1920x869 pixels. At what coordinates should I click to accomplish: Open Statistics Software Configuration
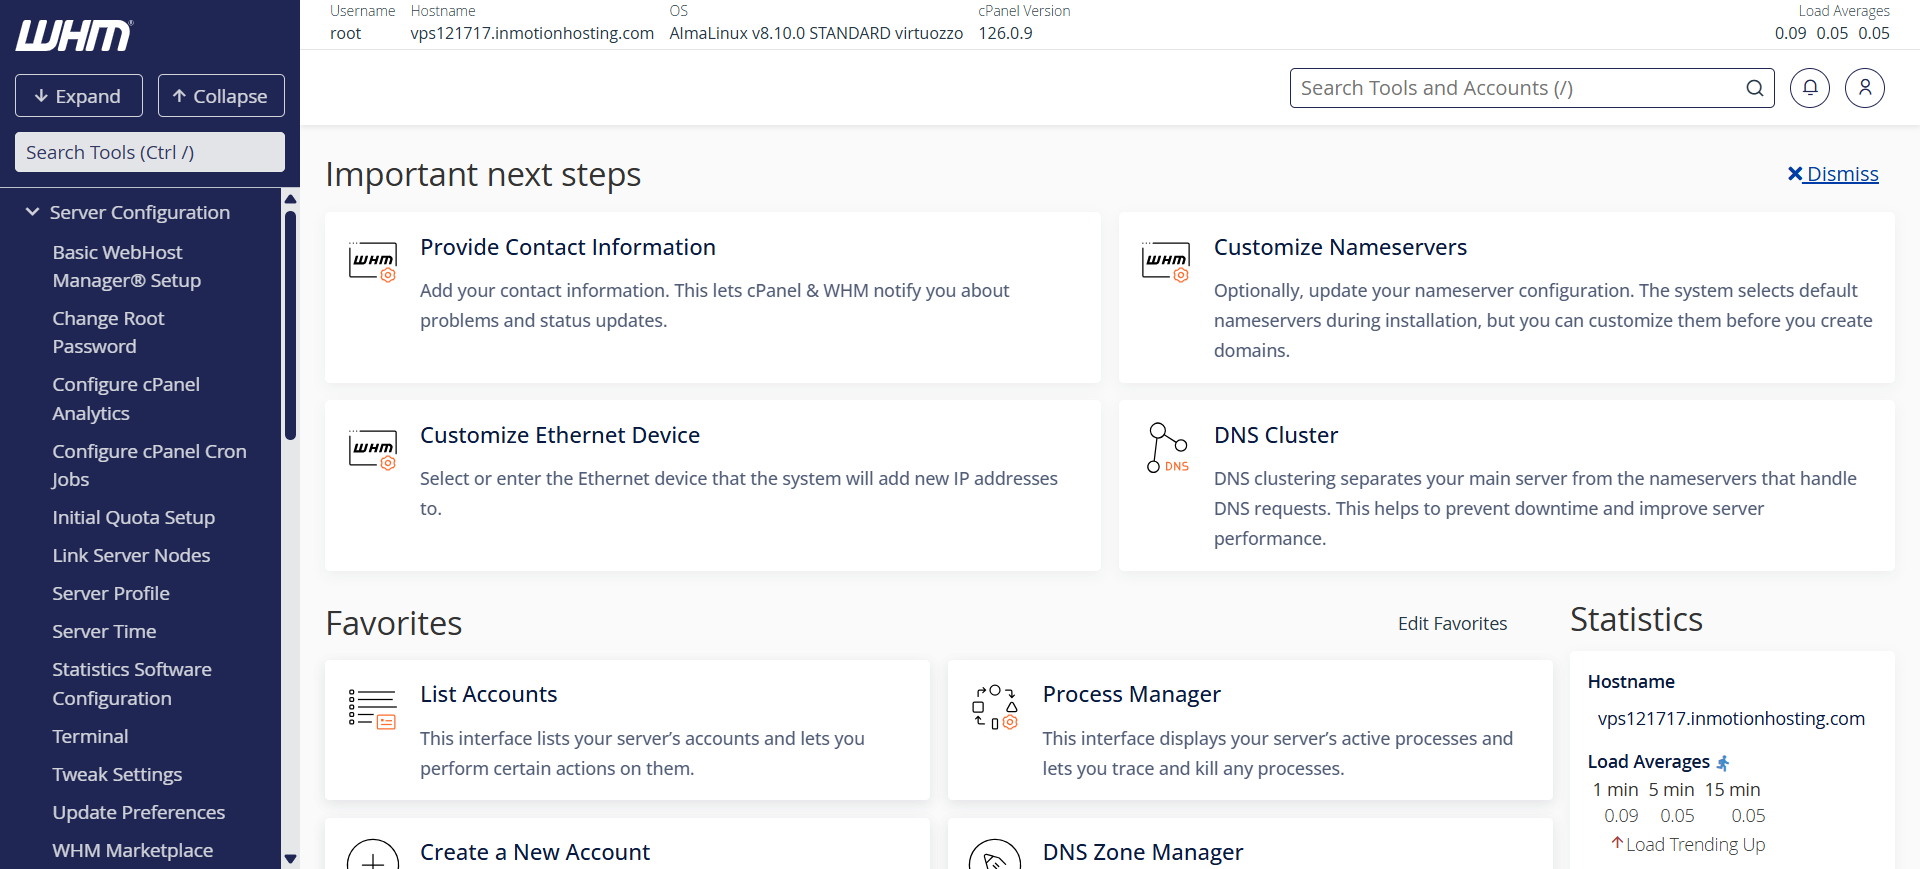click(132, 684)
